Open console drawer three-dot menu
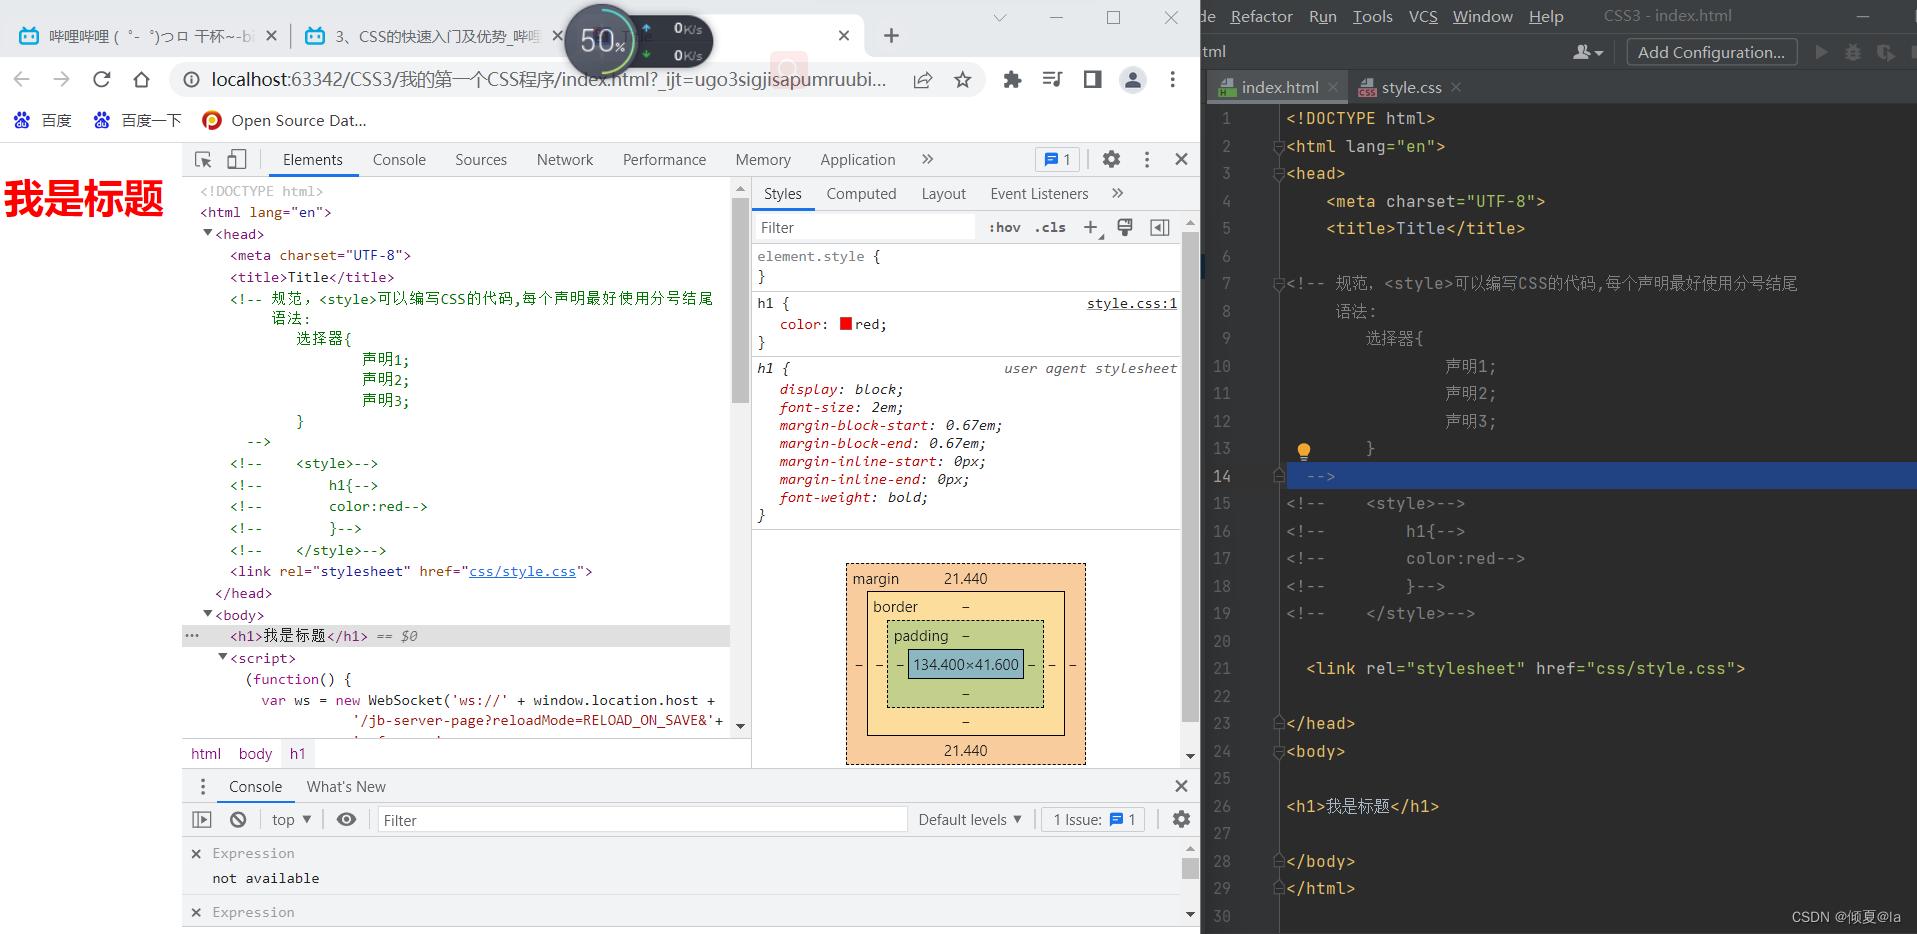 coord(203,787)
